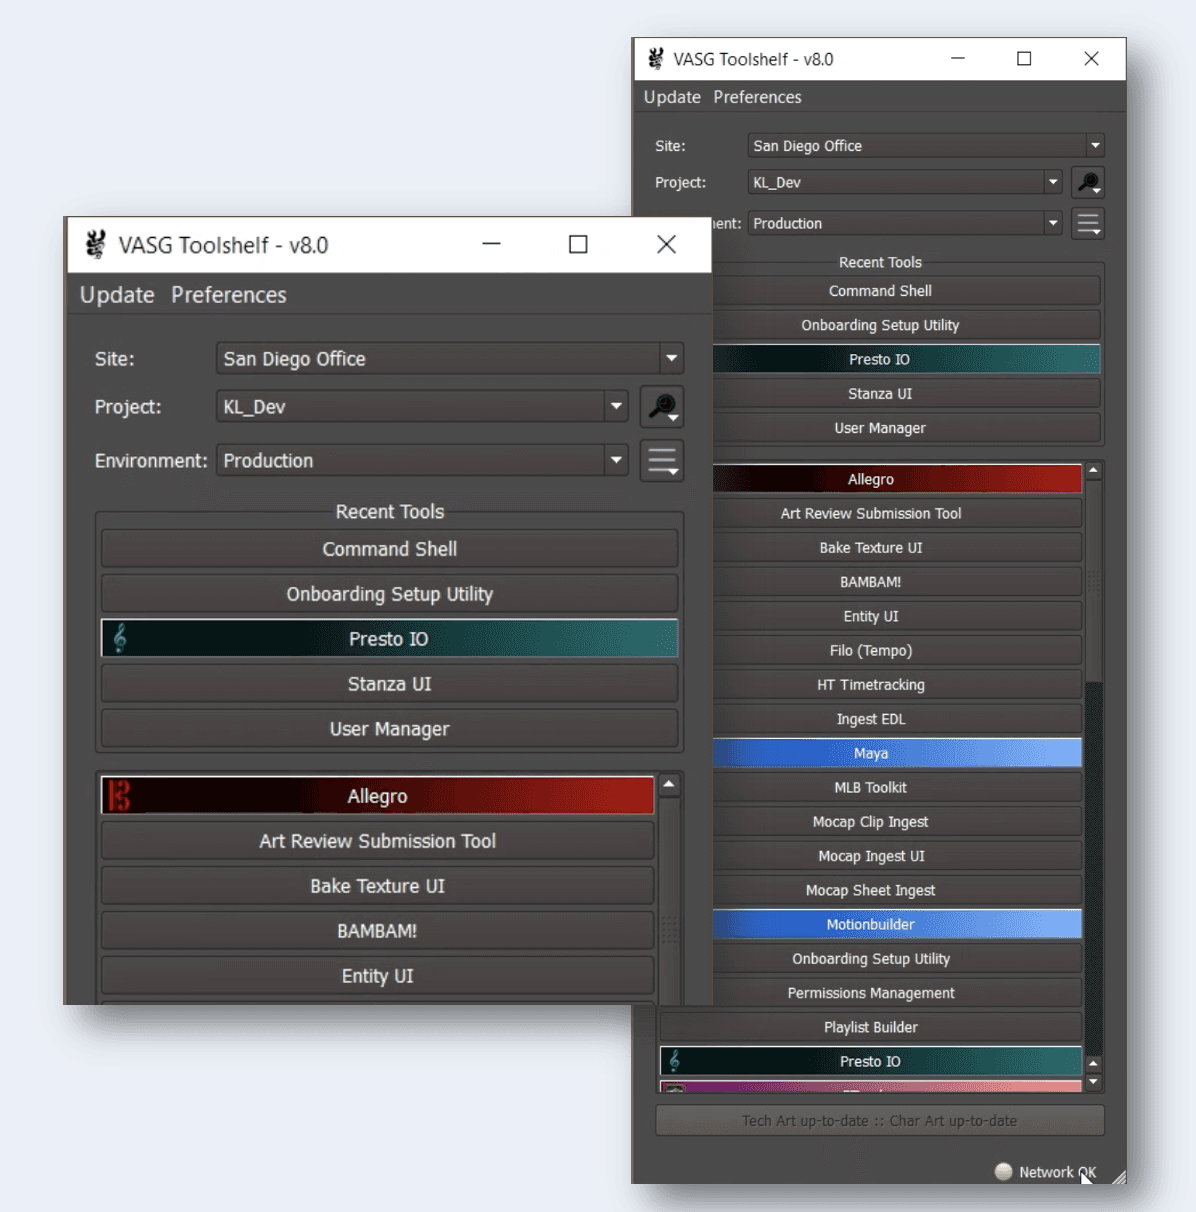This screenshot has height=1212, width=1196.
Task: Expand the KL_Dev project dropdown in back window
Action: (x=1052, y=182)
